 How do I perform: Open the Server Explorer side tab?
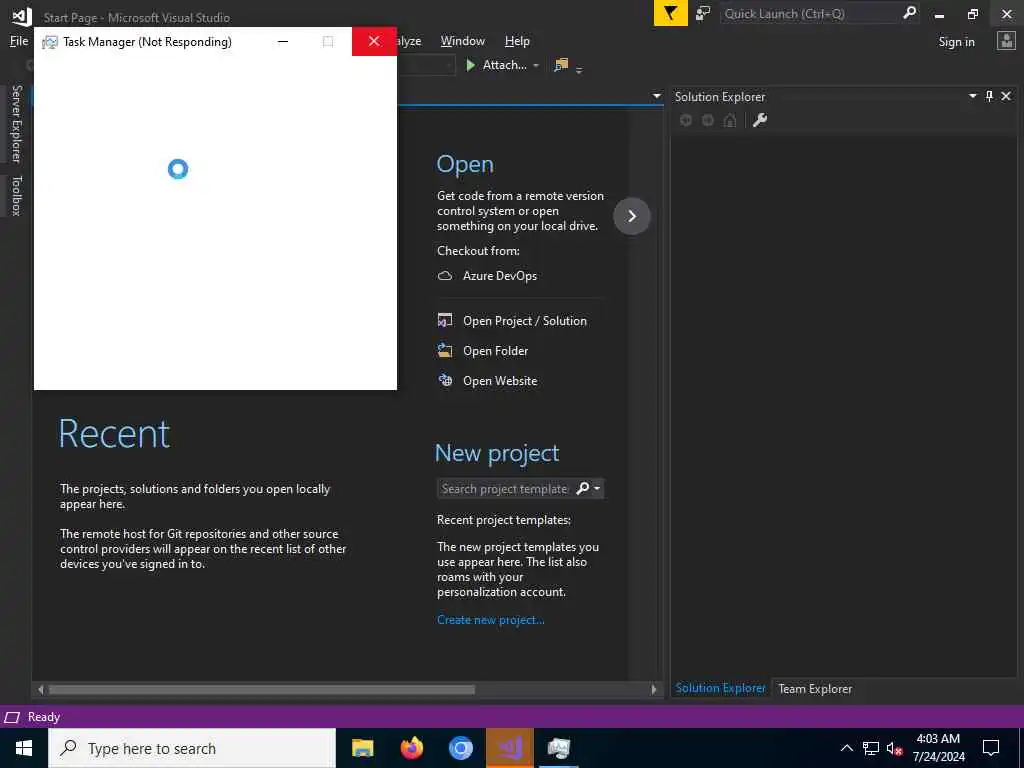point(16,124)
